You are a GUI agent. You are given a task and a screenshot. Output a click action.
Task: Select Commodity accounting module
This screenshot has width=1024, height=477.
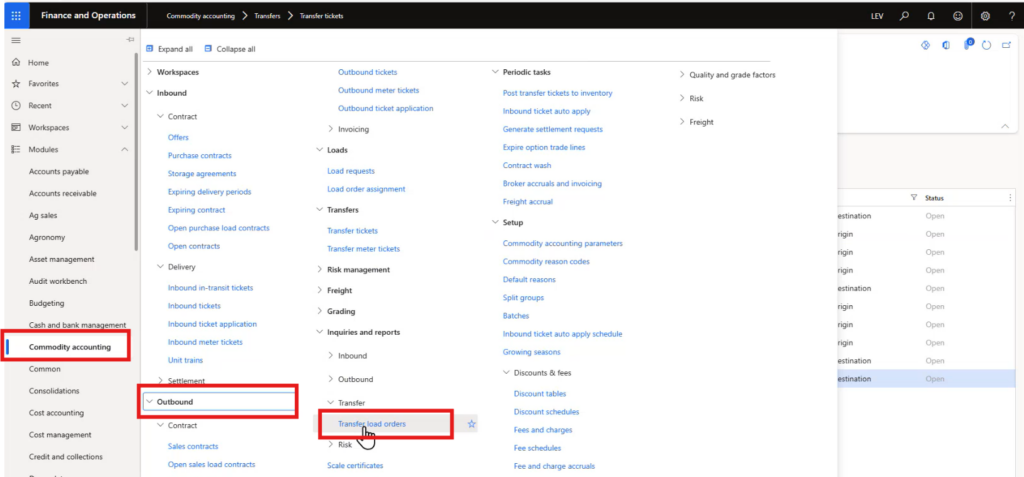(x=70, y=347)
